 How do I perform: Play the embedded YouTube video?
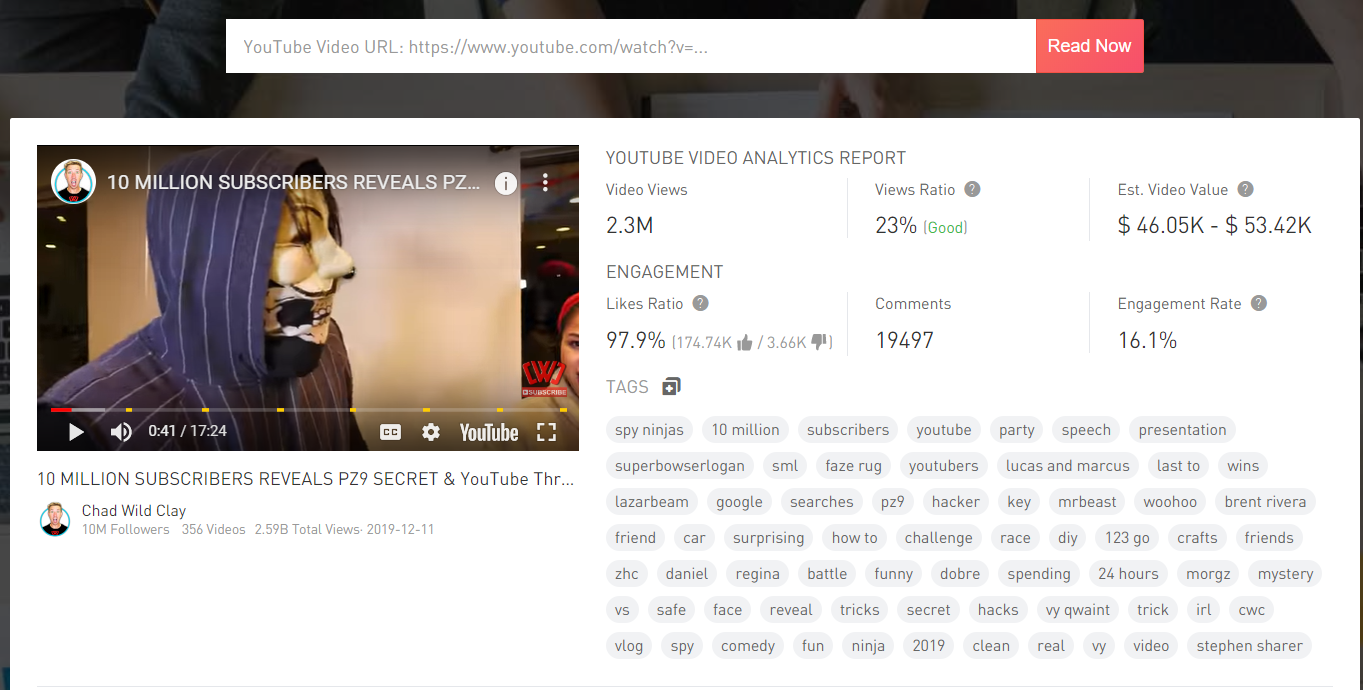click(76, 432)
